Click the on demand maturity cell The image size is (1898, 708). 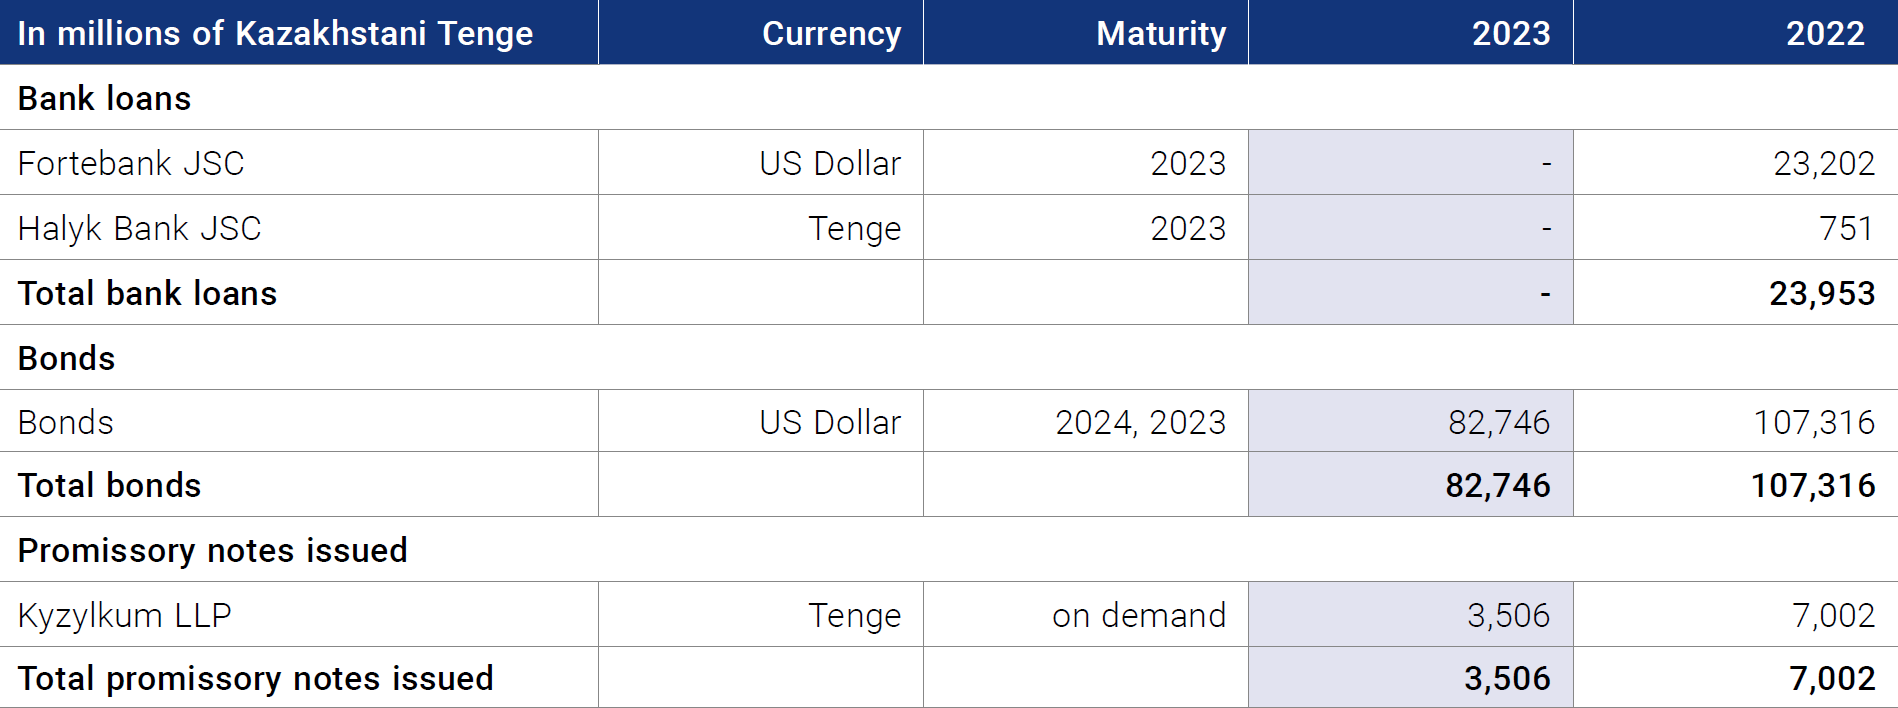(x=1138, y=615)
